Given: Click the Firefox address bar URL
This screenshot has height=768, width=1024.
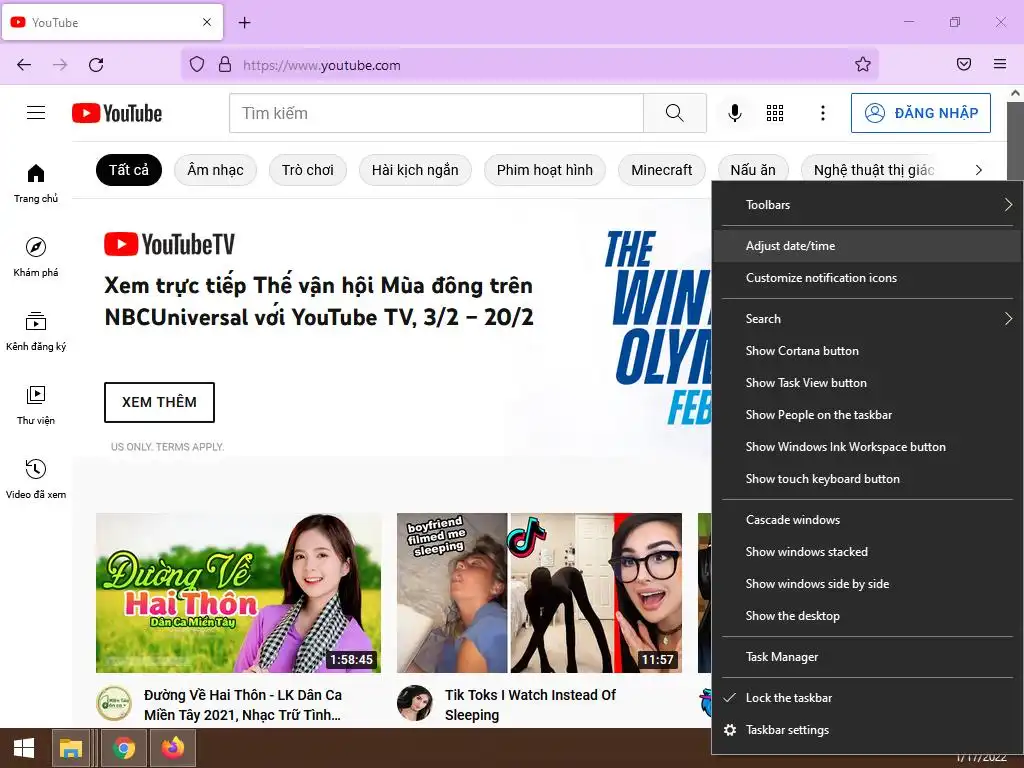Looking at the screenshot, I should 322,65.
